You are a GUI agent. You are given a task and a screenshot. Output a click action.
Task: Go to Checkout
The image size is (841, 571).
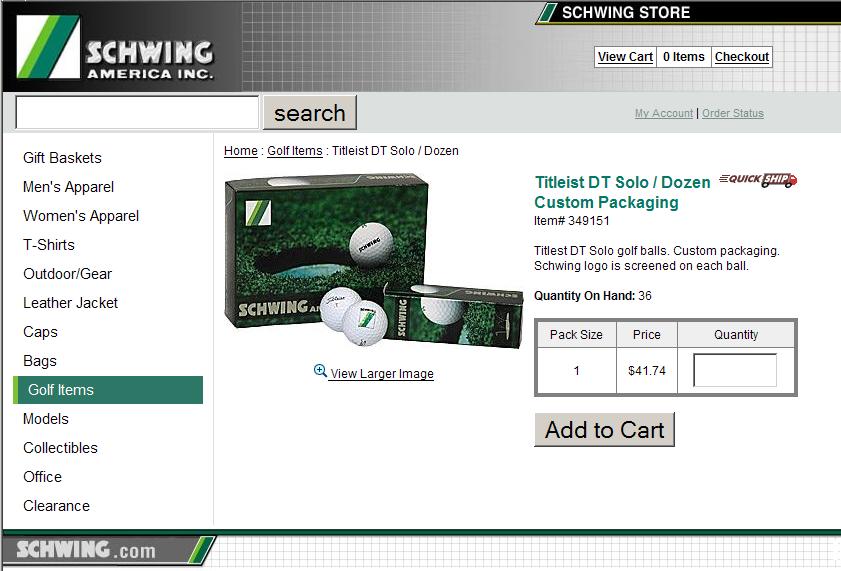[742, 57]
